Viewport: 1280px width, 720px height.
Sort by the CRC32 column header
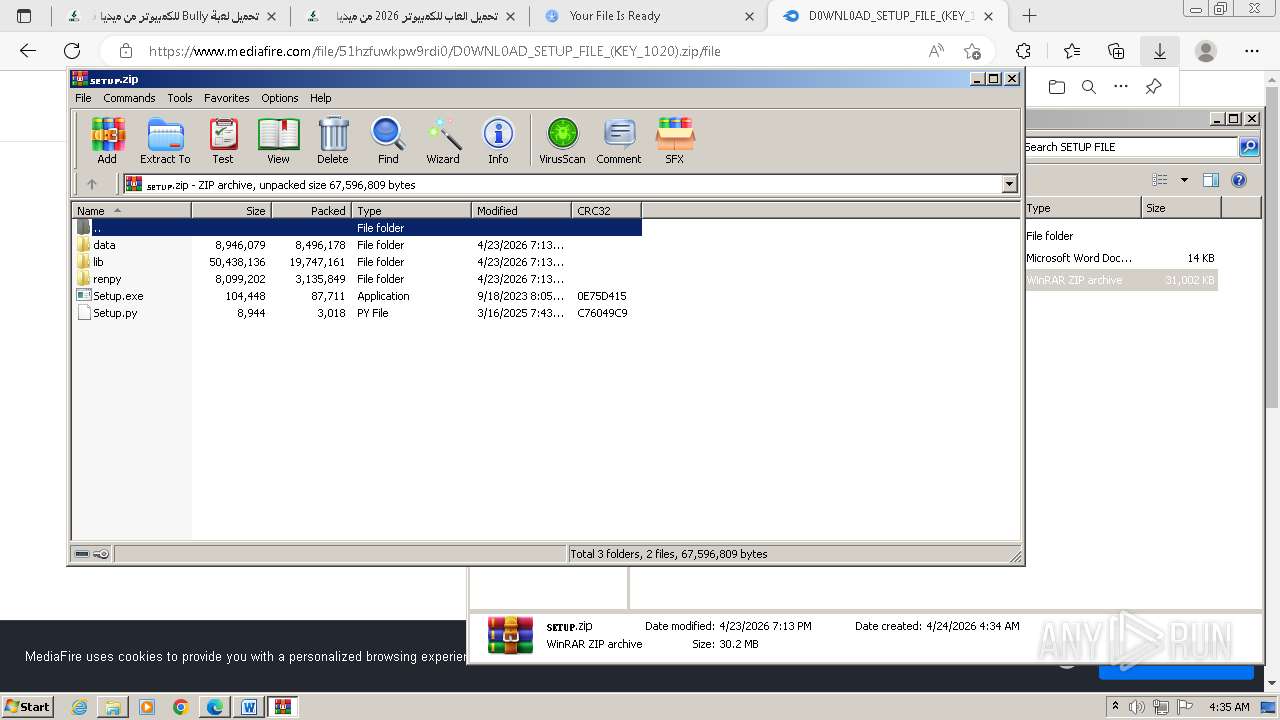(x=606, y=210)
